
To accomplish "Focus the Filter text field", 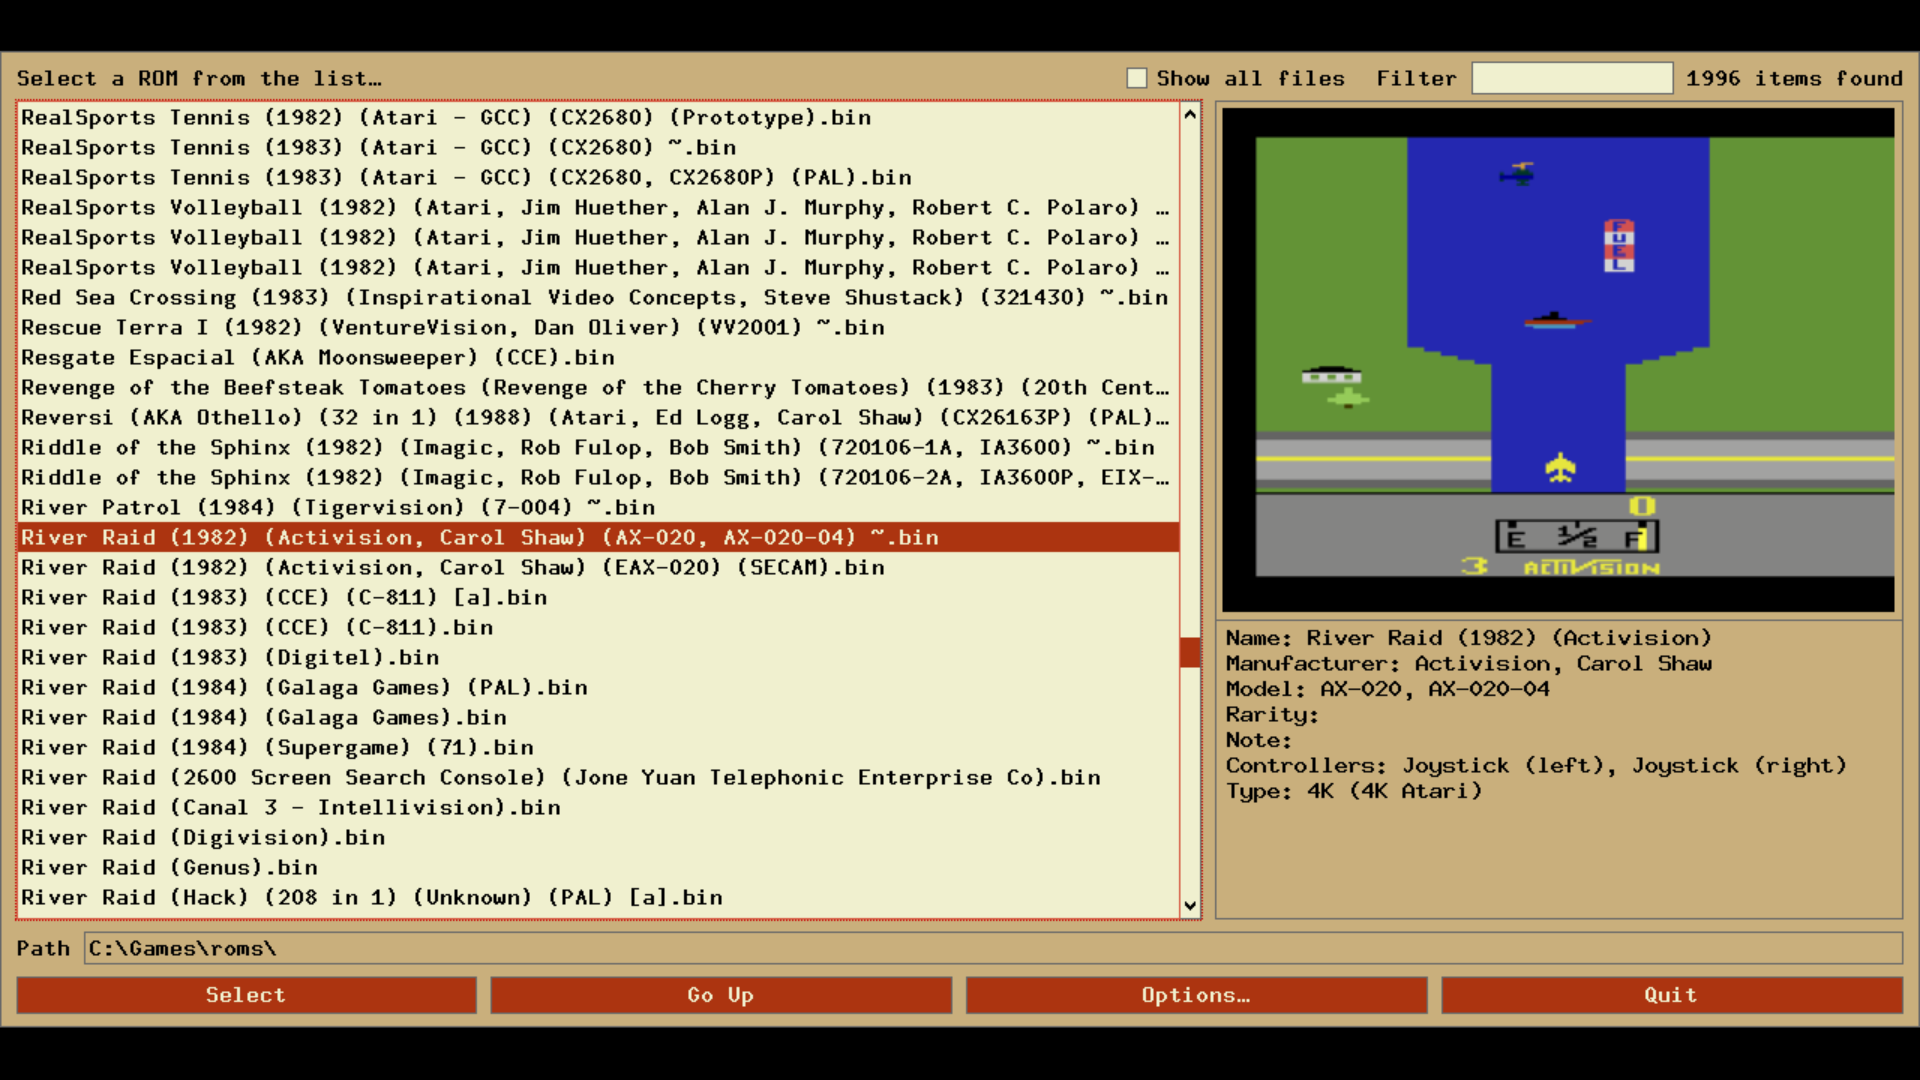I will pos(1572,78).
